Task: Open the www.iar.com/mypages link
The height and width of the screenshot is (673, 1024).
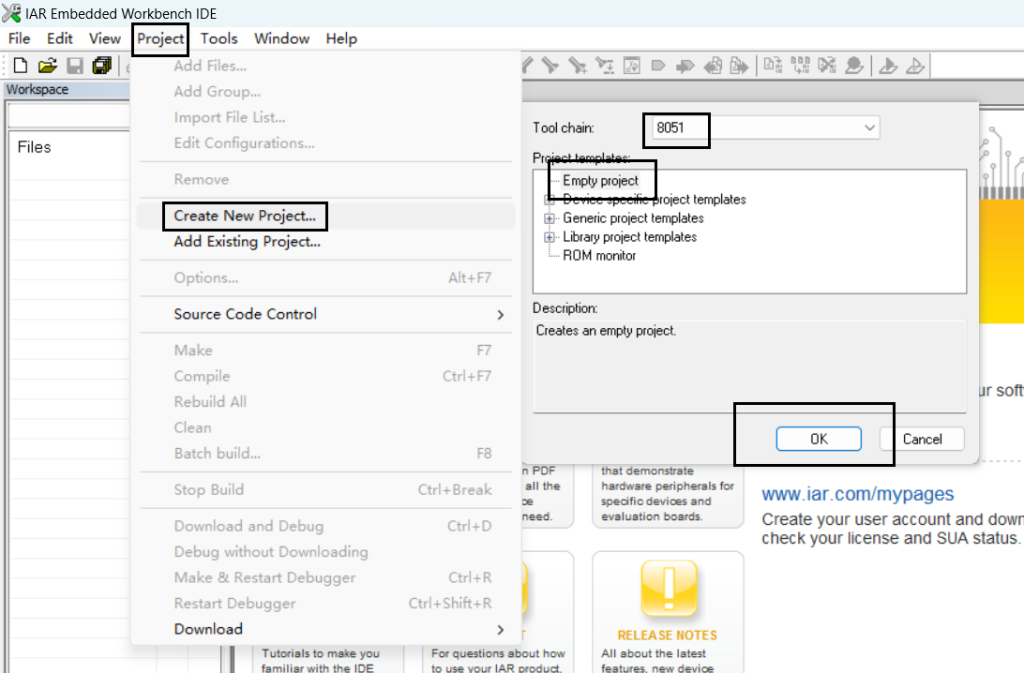Action: click(x=857, y=494)
